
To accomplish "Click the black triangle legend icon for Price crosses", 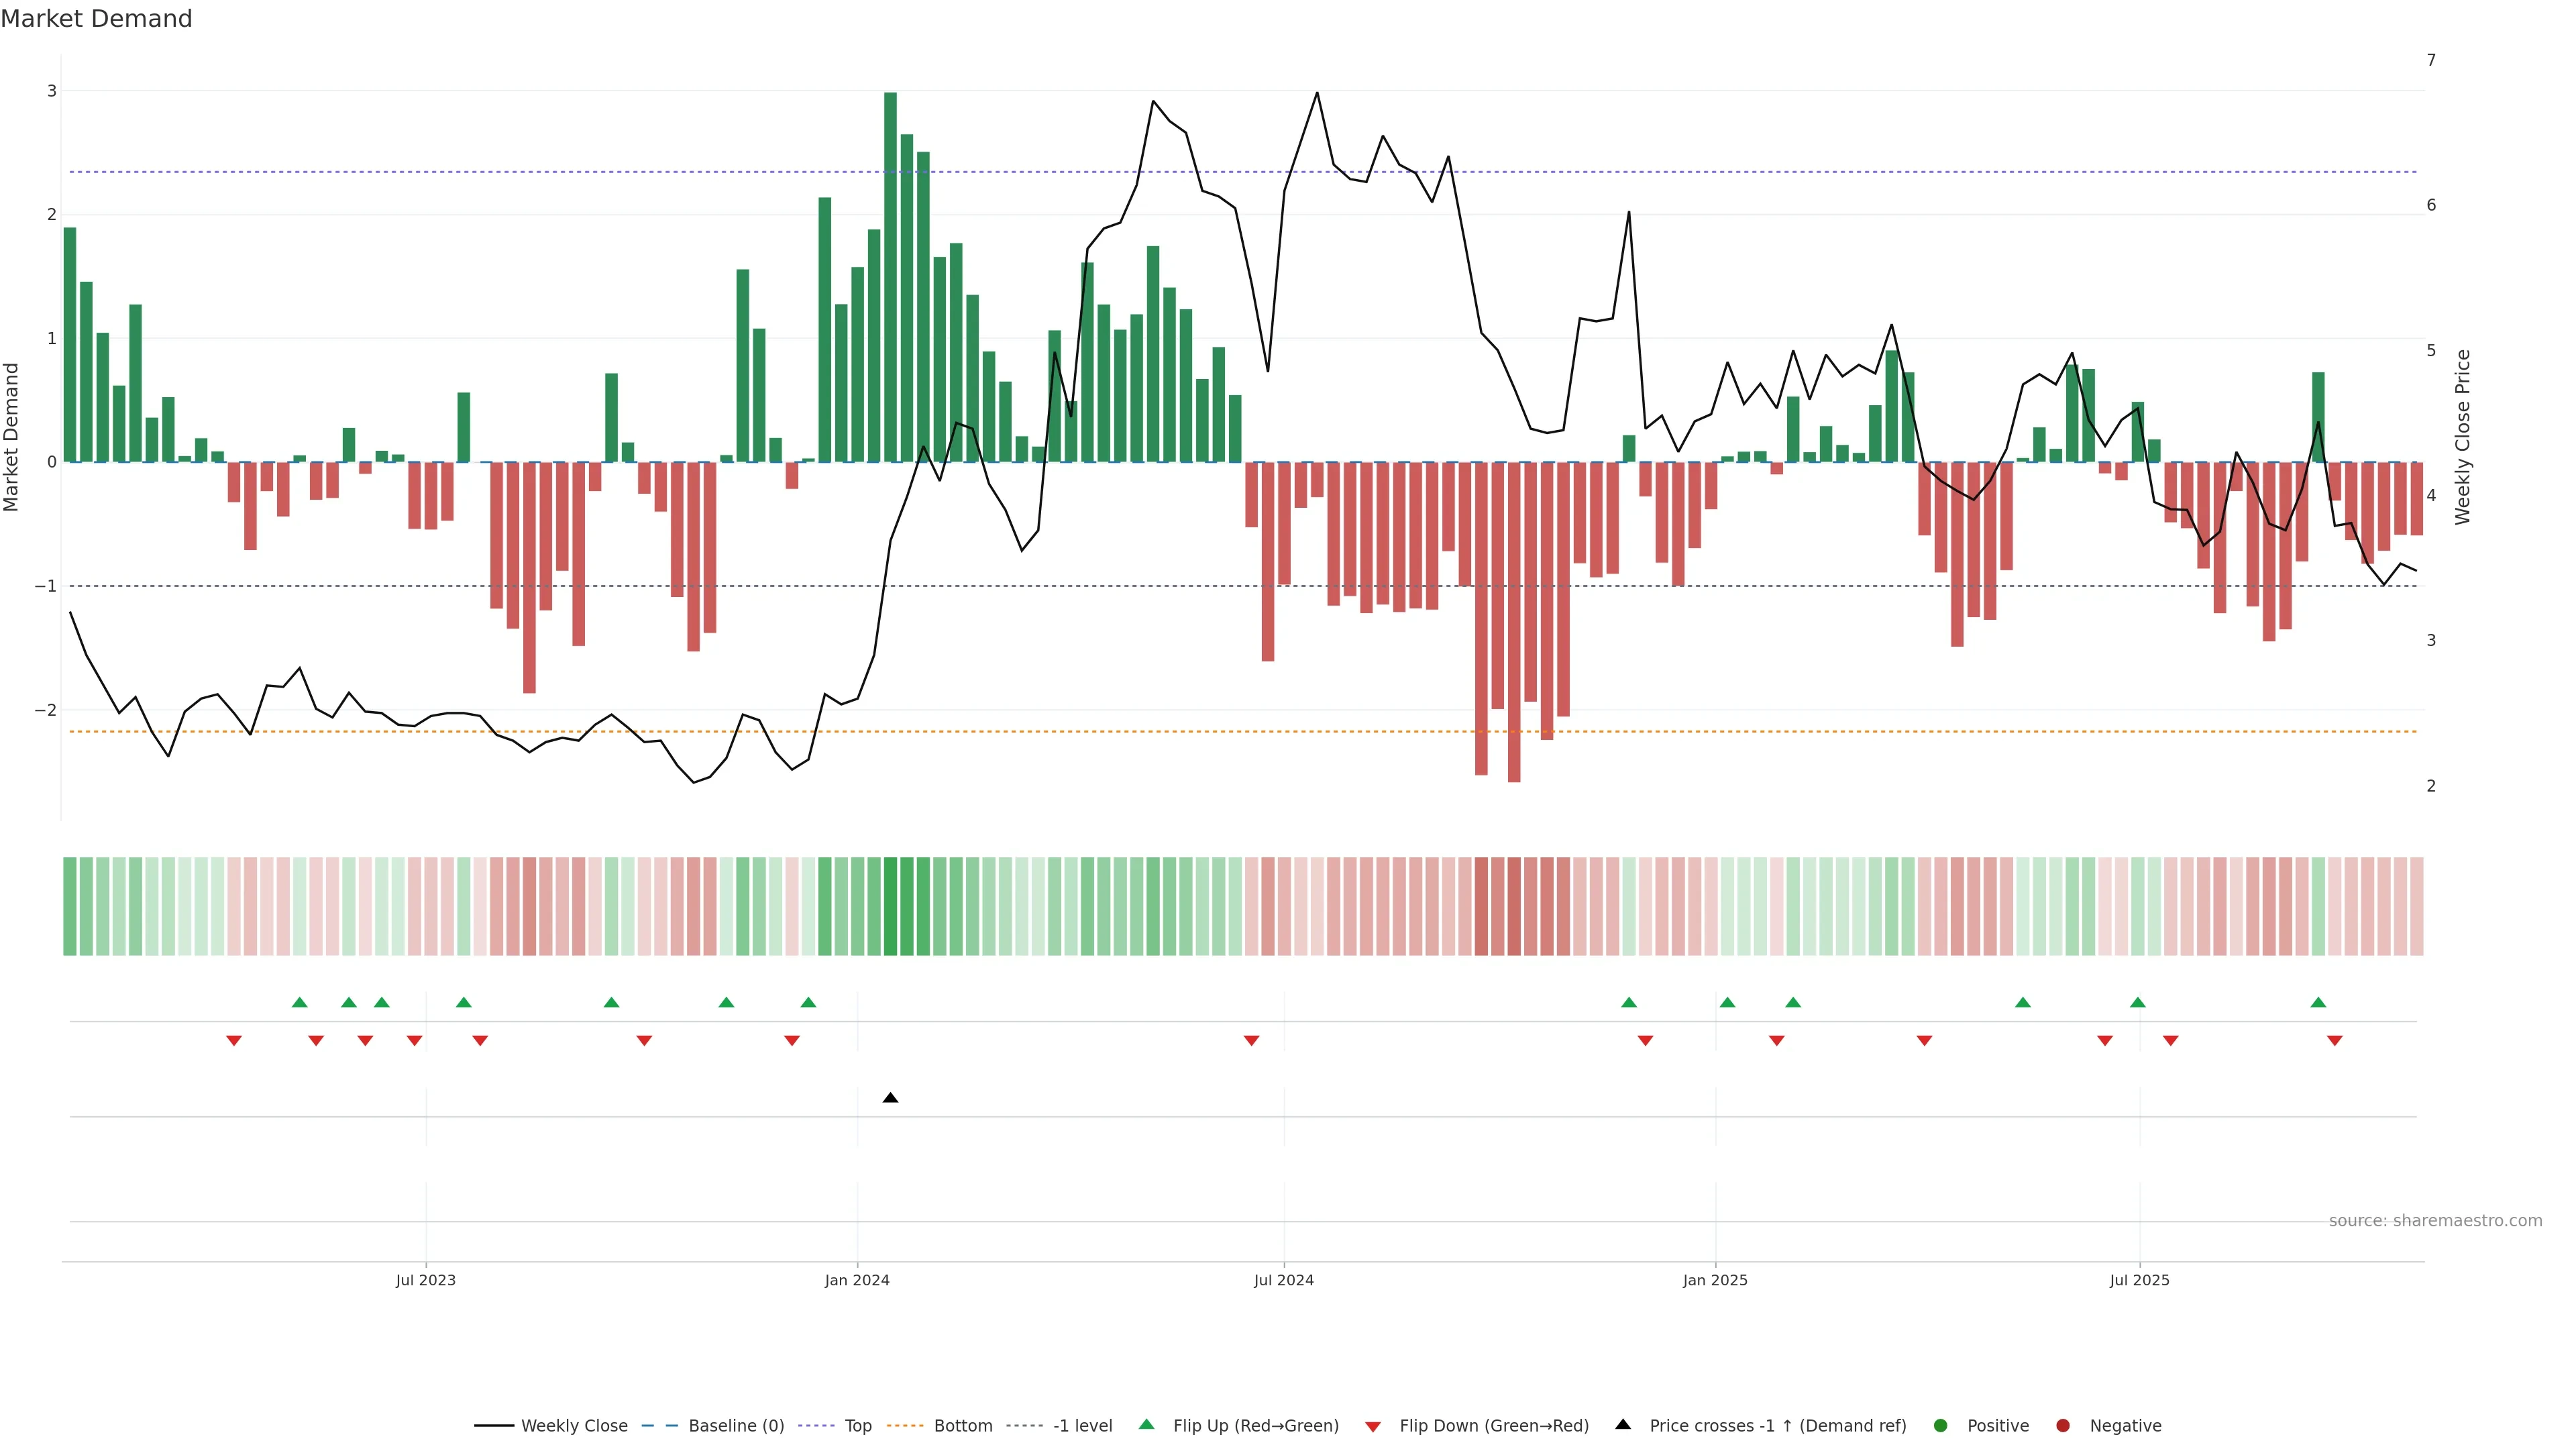I will 1622,1424.
